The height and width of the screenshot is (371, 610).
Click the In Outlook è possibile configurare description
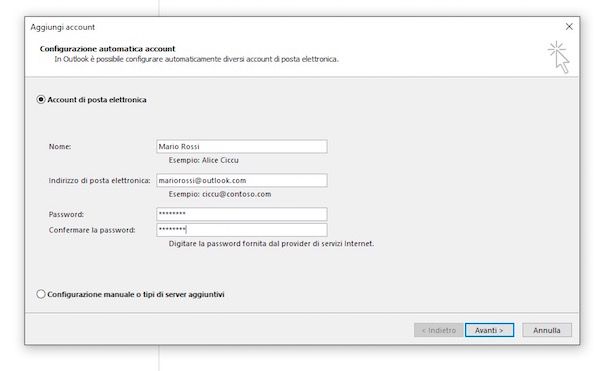click(196, 60)
